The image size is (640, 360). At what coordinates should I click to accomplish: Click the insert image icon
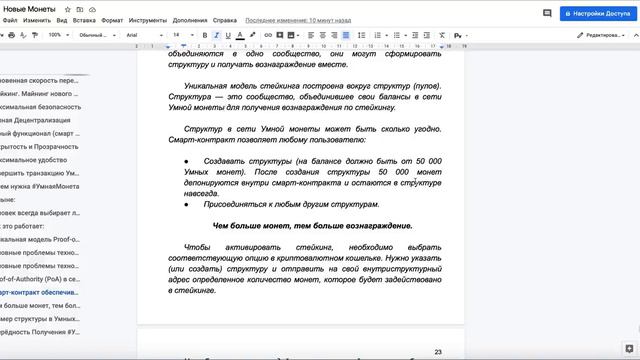tap(291, 36)
